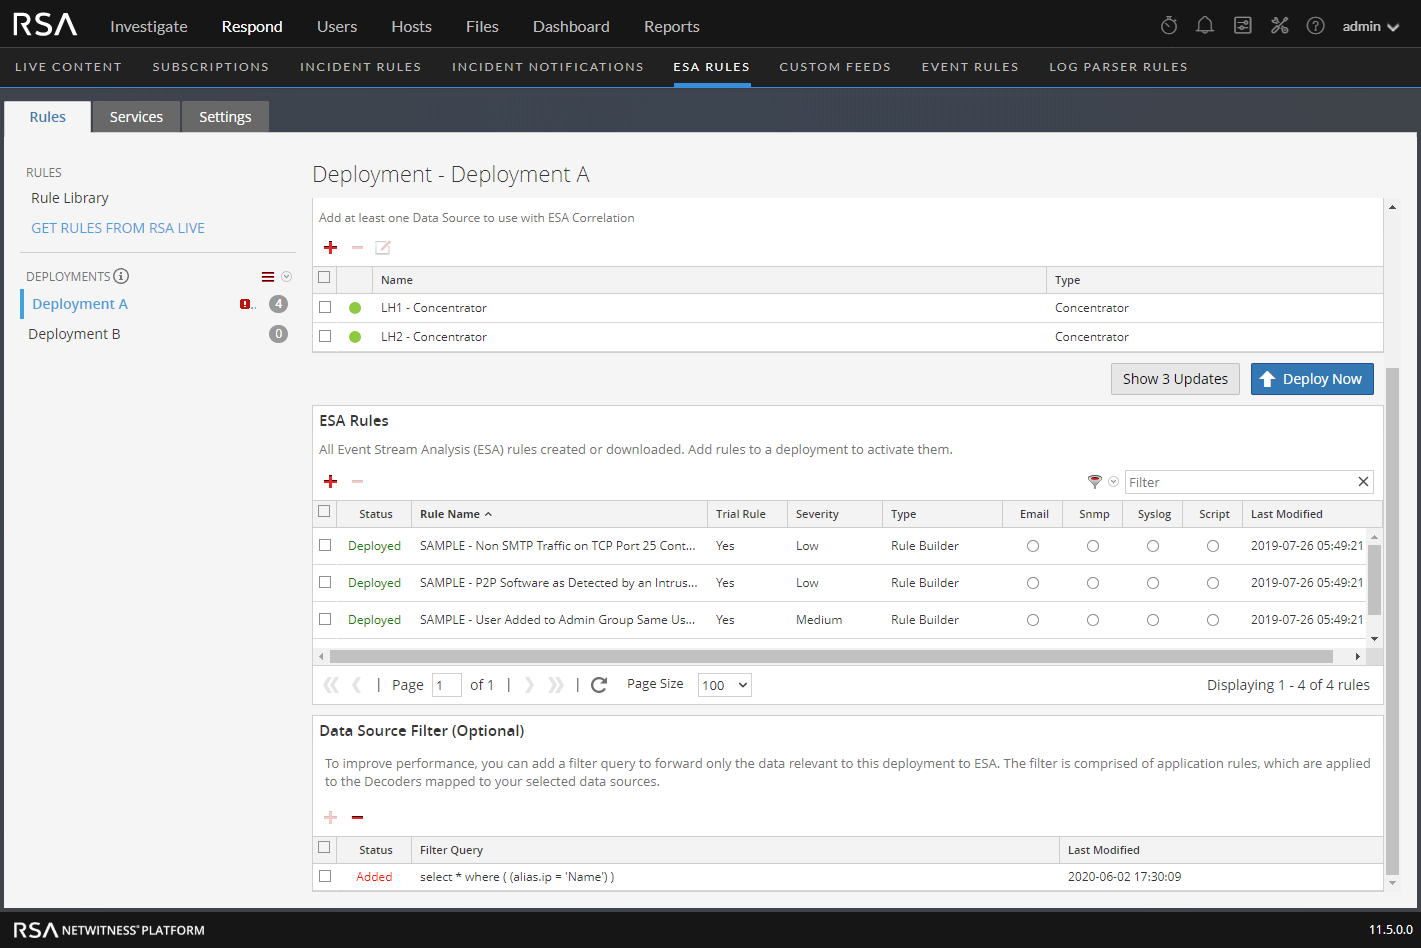Open the Incident Rules menu
The height and width of the screenshot is (948, 1421).
(x=360, y=67)
